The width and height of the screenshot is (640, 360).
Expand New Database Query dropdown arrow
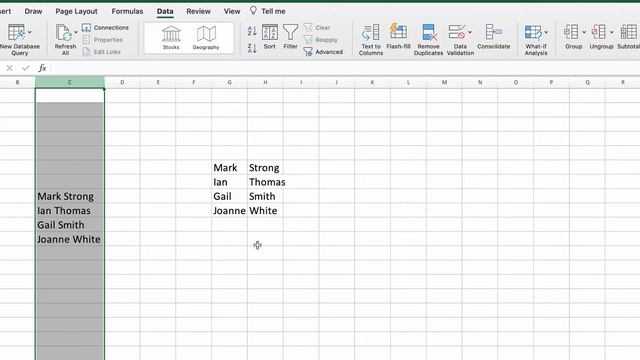[x=30, y=32]
